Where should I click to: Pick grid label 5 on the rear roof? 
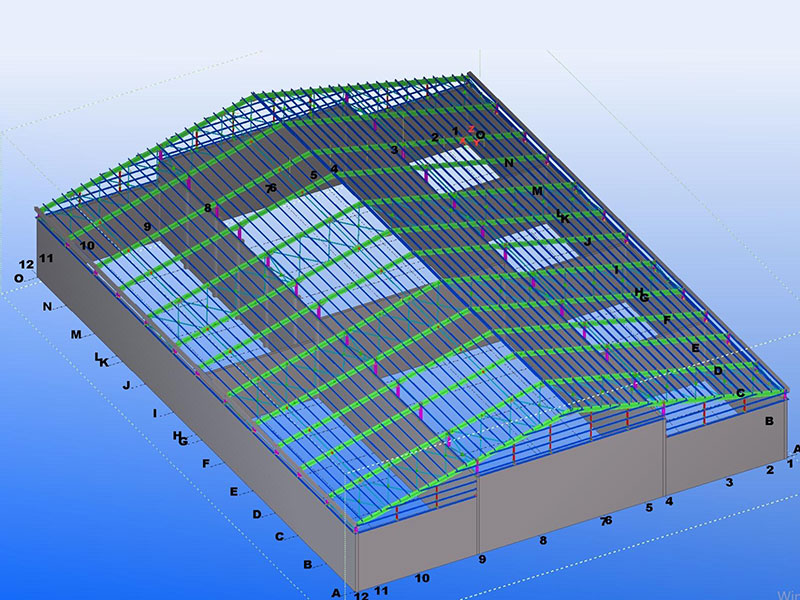point(313,176)
